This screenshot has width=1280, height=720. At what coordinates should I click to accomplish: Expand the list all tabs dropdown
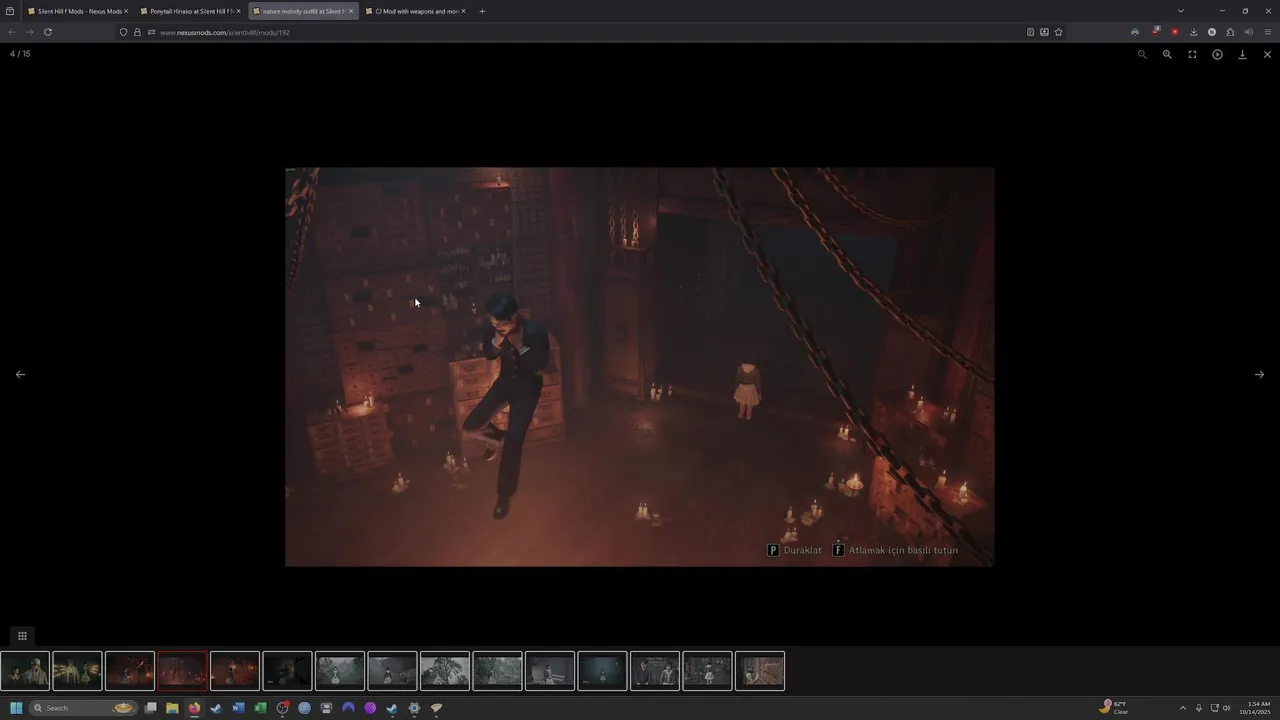pyautogui.click(x=1181, y=11)
